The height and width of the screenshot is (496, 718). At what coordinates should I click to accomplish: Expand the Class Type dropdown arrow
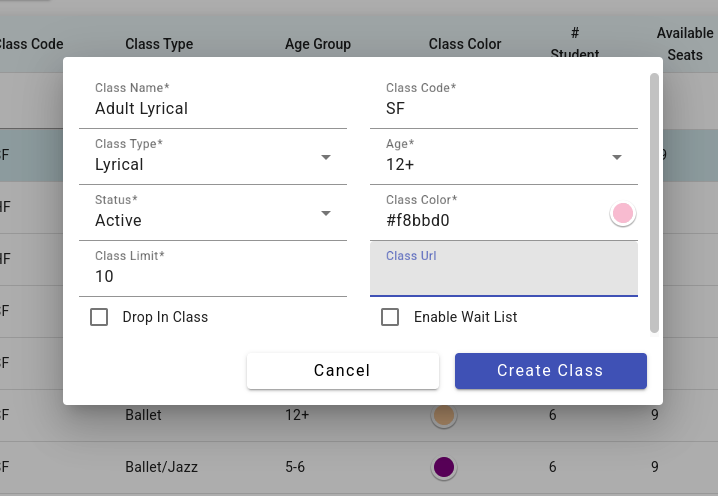coord(326,157)
